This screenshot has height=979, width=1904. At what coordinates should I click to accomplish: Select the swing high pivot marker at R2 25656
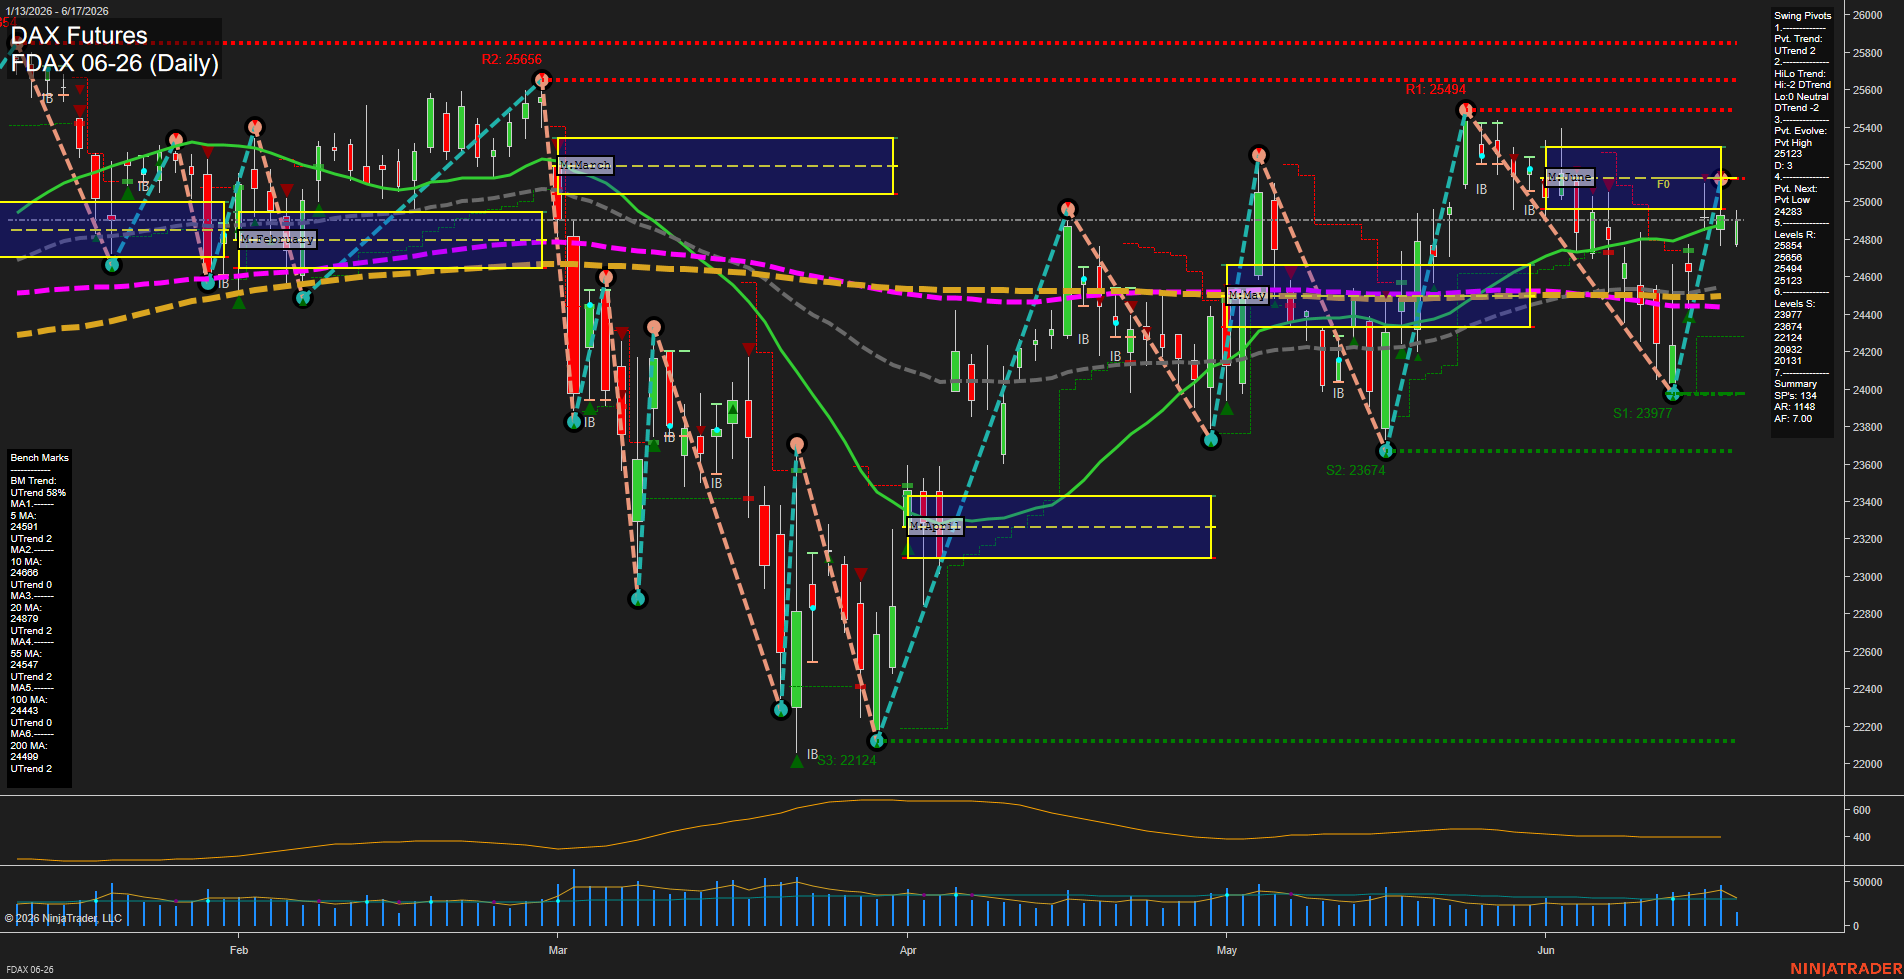[x=542, y=80]
